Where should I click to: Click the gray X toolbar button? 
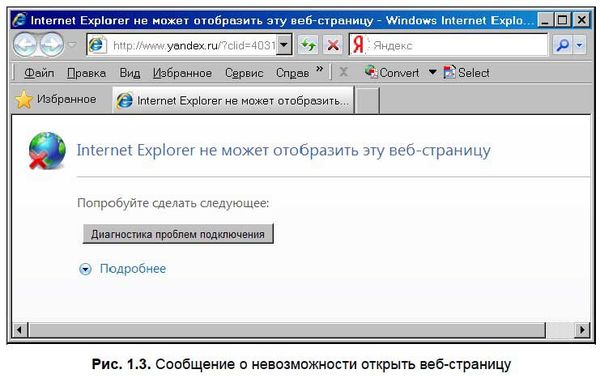click(x=344, y=72)
